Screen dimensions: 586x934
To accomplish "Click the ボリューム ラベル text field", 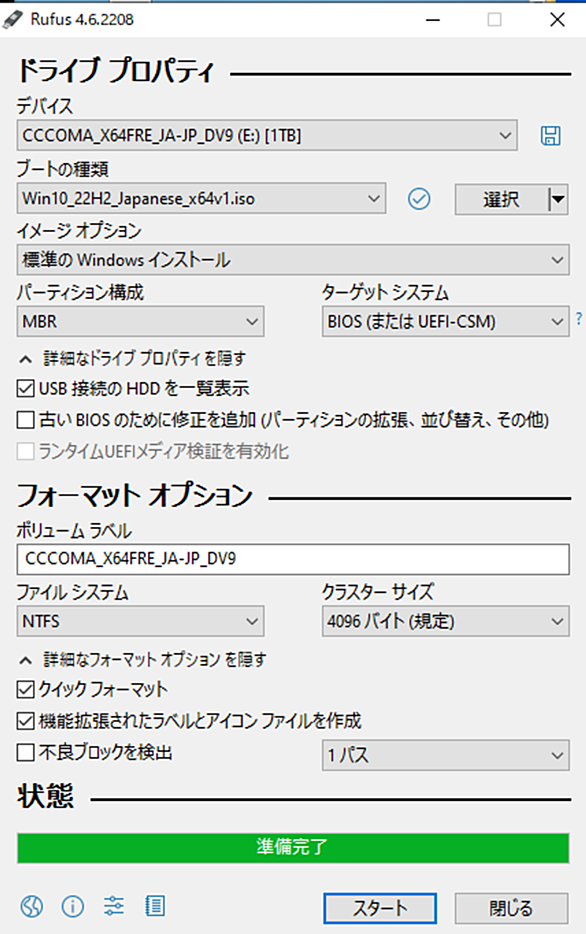I will click(x=293, y=559).
